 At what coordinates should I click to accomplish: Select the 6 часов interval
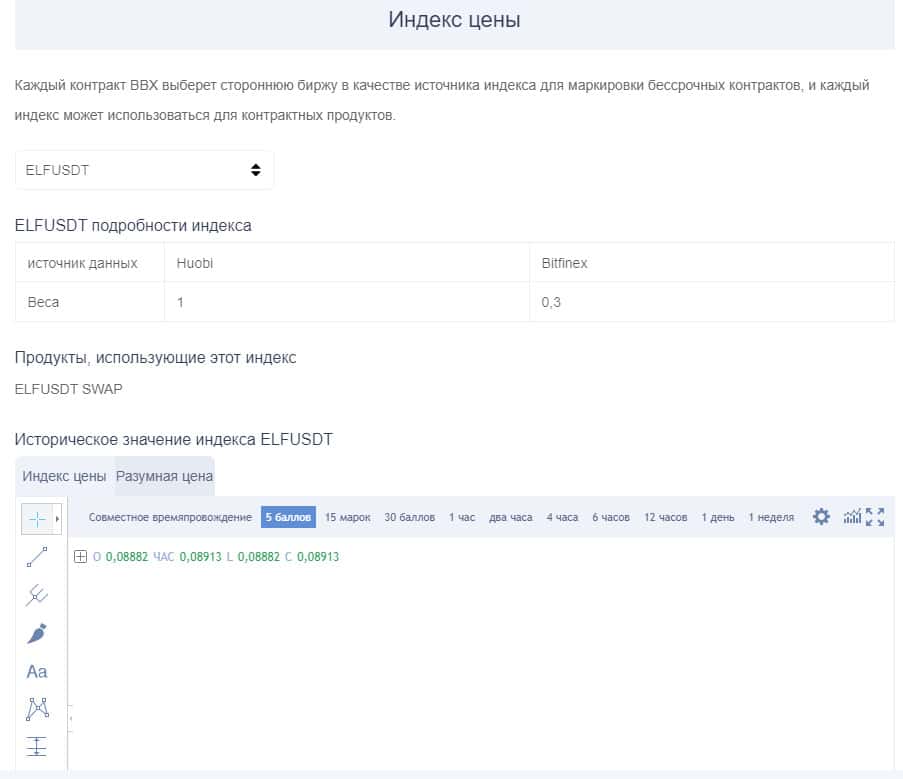tap(611, 517)
